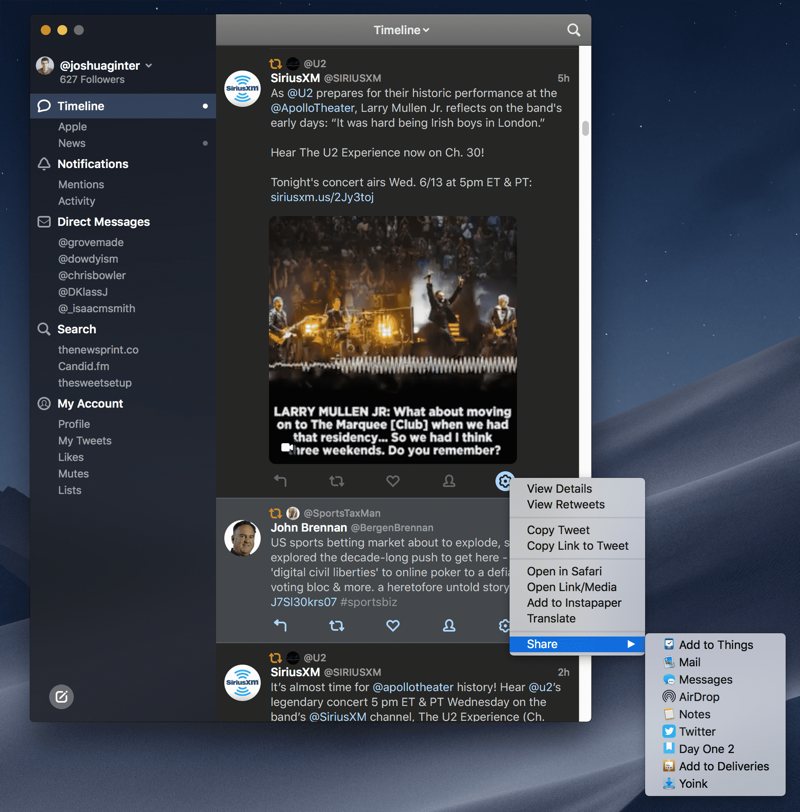Open the @apolloTheater mention in 2h tweet

click(x=413, y=687)
